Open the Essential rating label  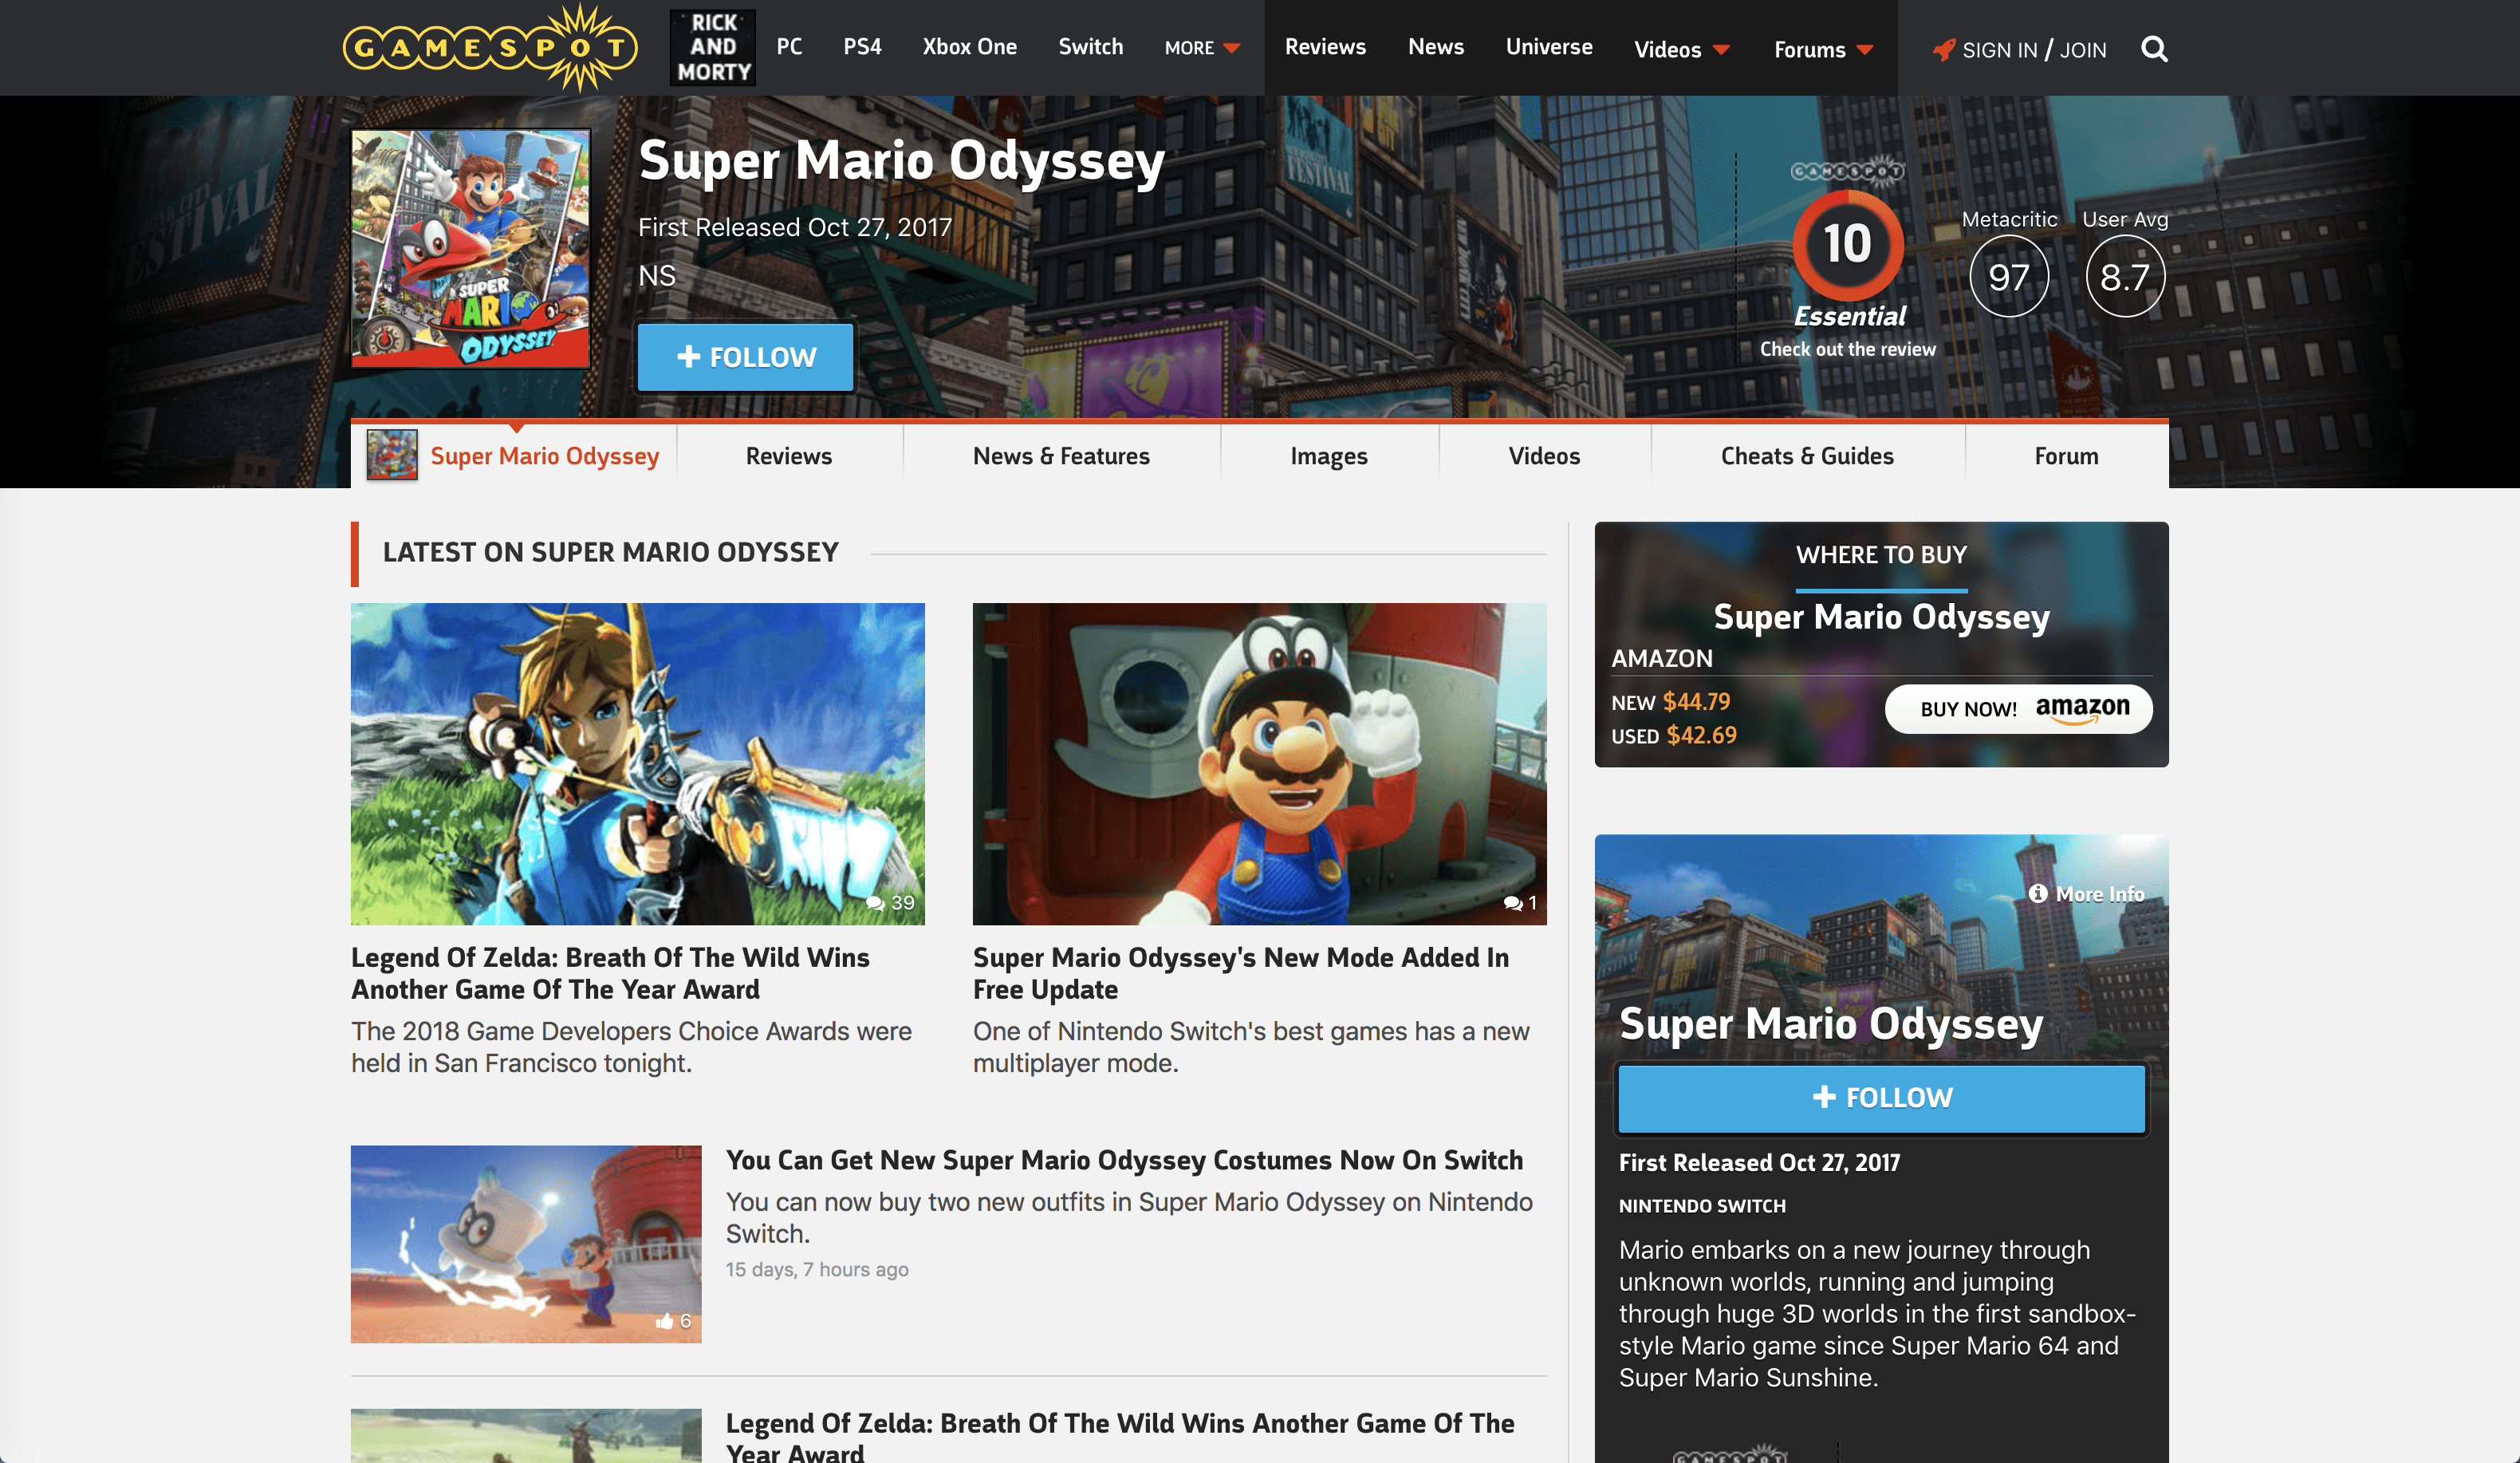[x=1849, y=316]
